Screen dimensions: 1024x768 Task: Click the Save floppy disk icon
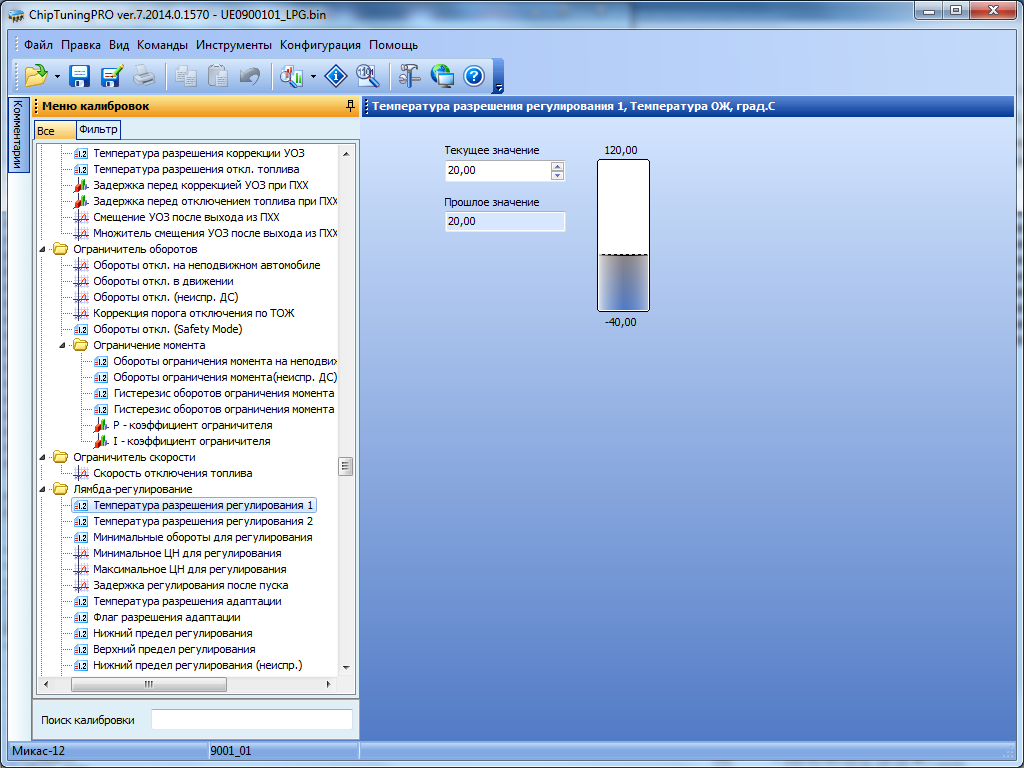79,75
